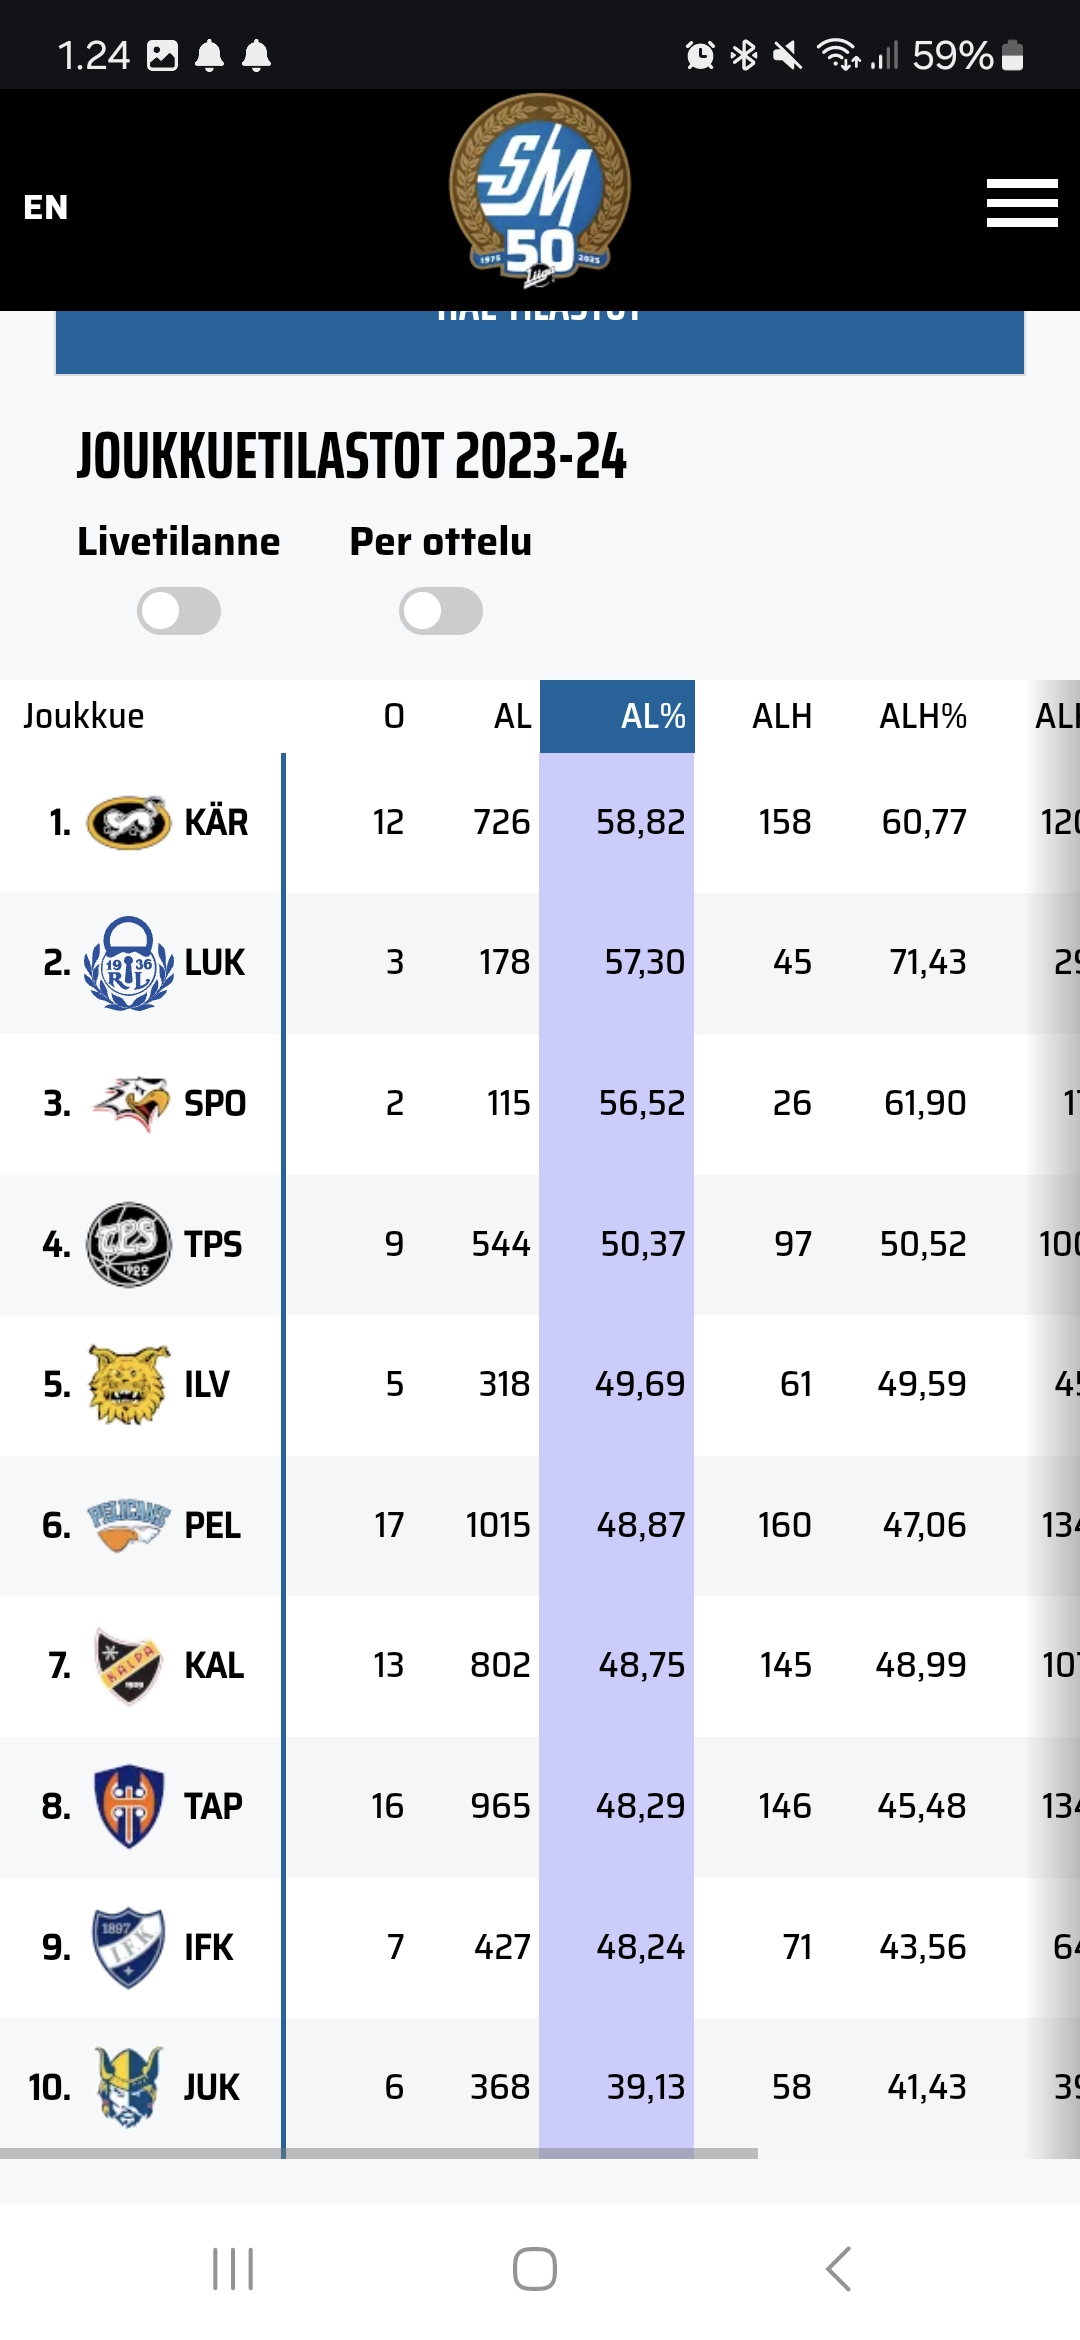Sort table by ALH% column header
The image size is (1080, 2340).
(x=922, y=716)
